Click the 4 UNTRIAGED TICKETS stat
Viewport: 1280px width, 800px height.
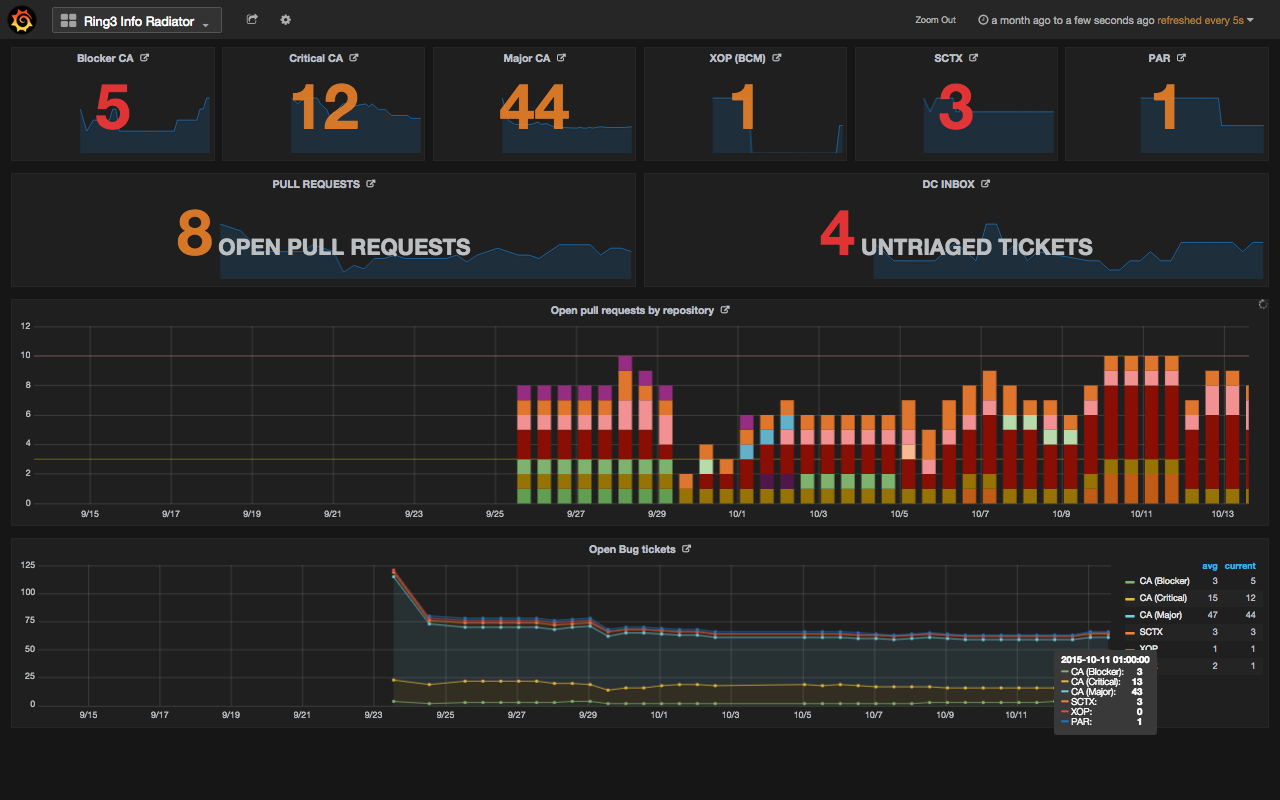(x=956, y=235)
